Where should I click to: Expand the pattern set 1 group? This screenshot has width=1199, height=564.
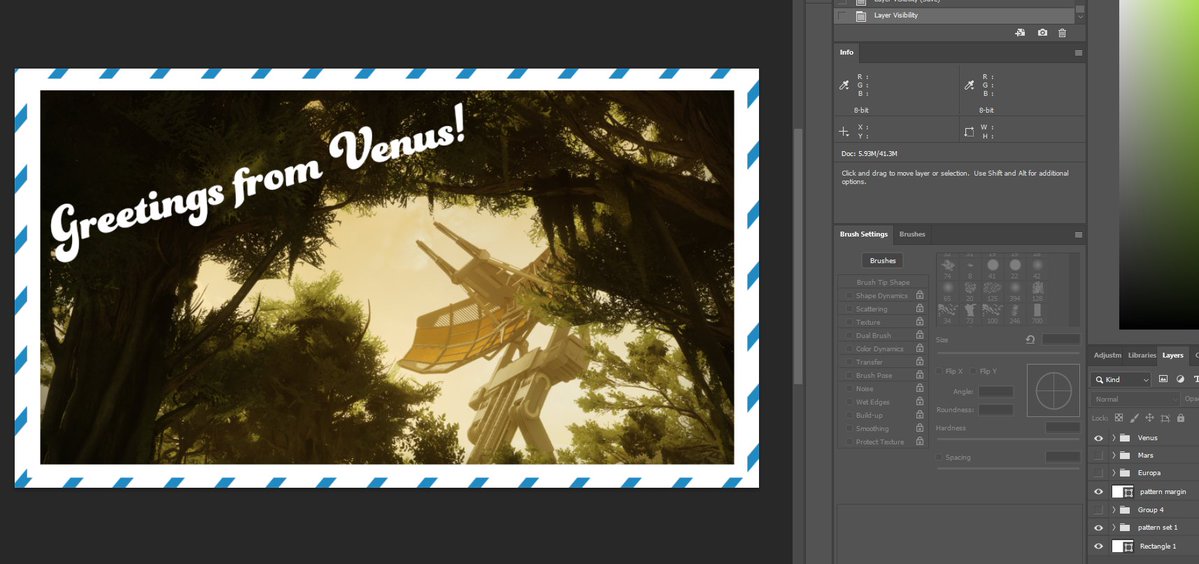[1113, 528]
